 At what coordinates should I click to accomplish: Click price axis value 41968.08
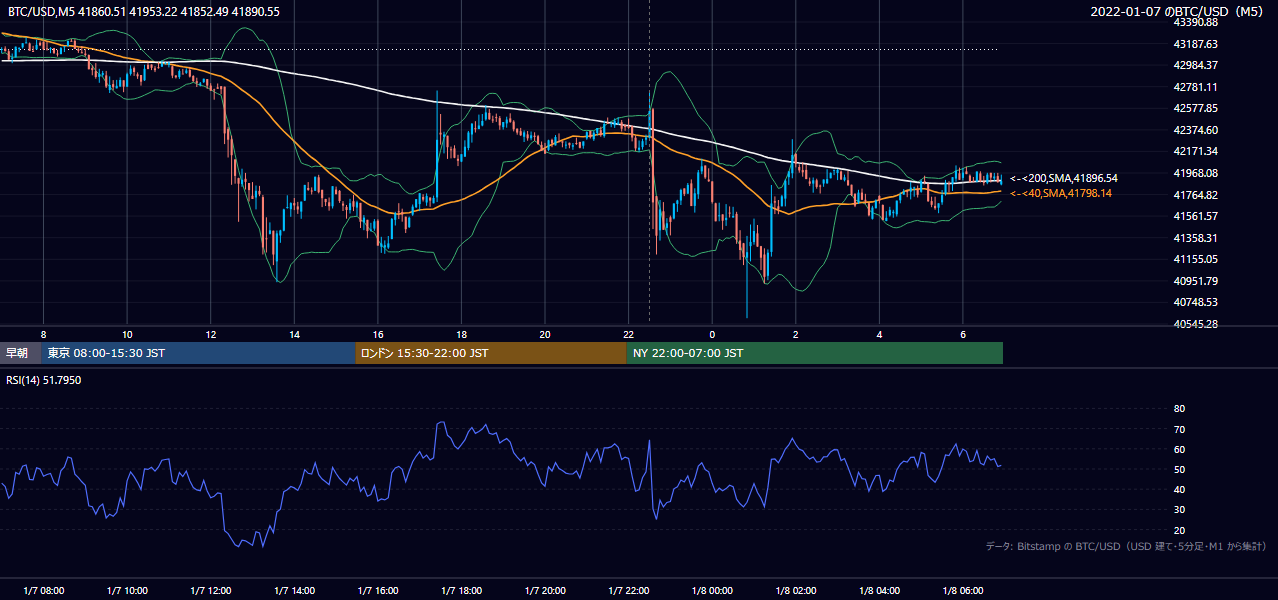(x=1195, y=173)
